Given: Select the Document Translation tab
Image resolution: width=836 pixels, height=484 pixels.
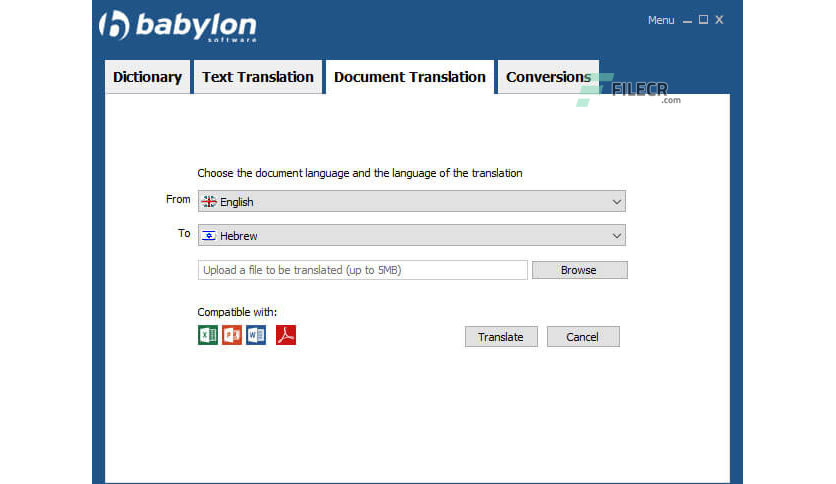Looking at the screenshot, I should click(x=409, y=77).
